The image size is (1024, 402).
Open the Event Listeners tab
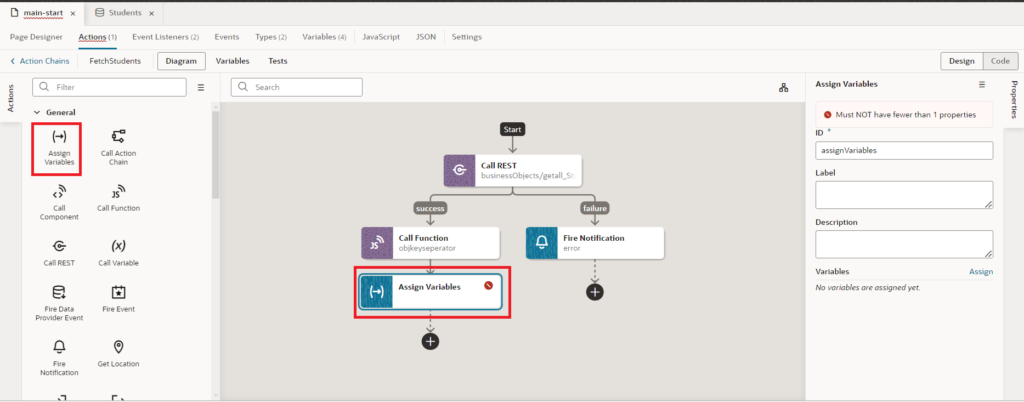point(165,37)
